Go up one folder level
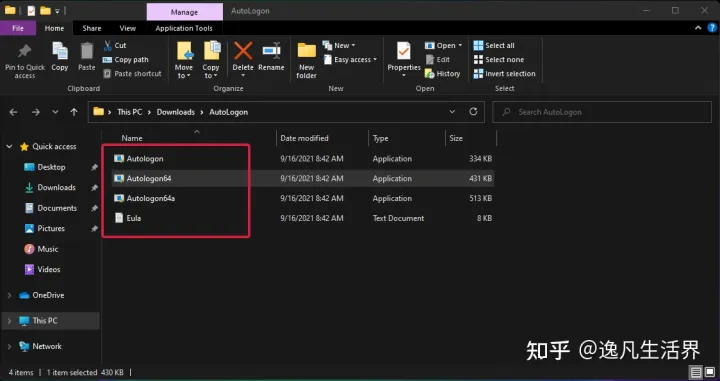Image resolution: width=720 pixels, height=381 pixels. coord(74,112)
